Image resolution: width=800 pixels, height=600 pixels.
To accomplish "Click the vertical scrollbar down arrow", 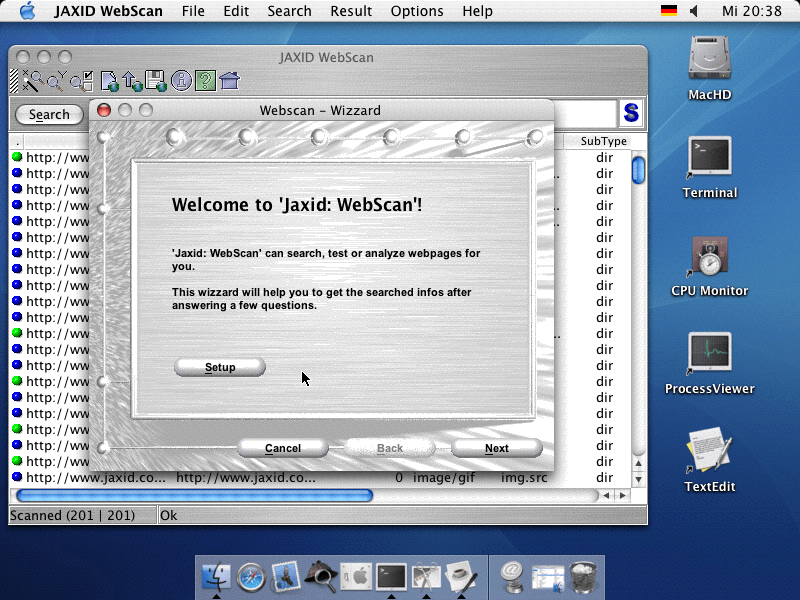I will [638, 480].
